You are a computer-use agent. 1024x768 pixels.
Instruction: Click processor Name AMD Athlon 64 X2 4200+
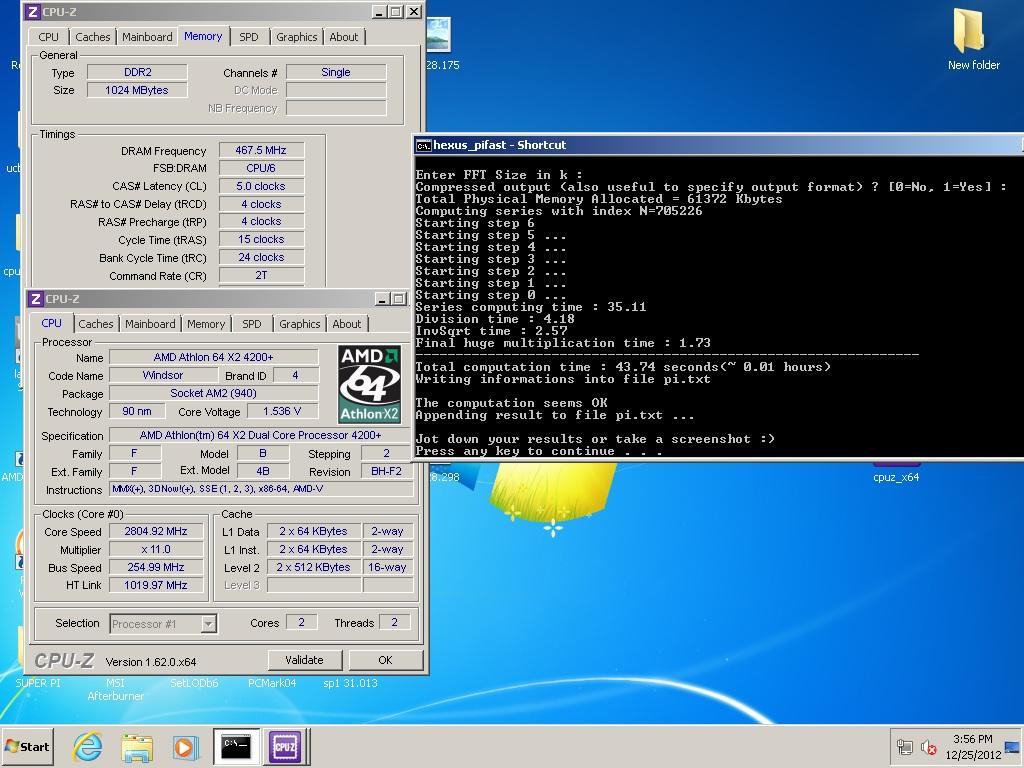pos(214,357)
